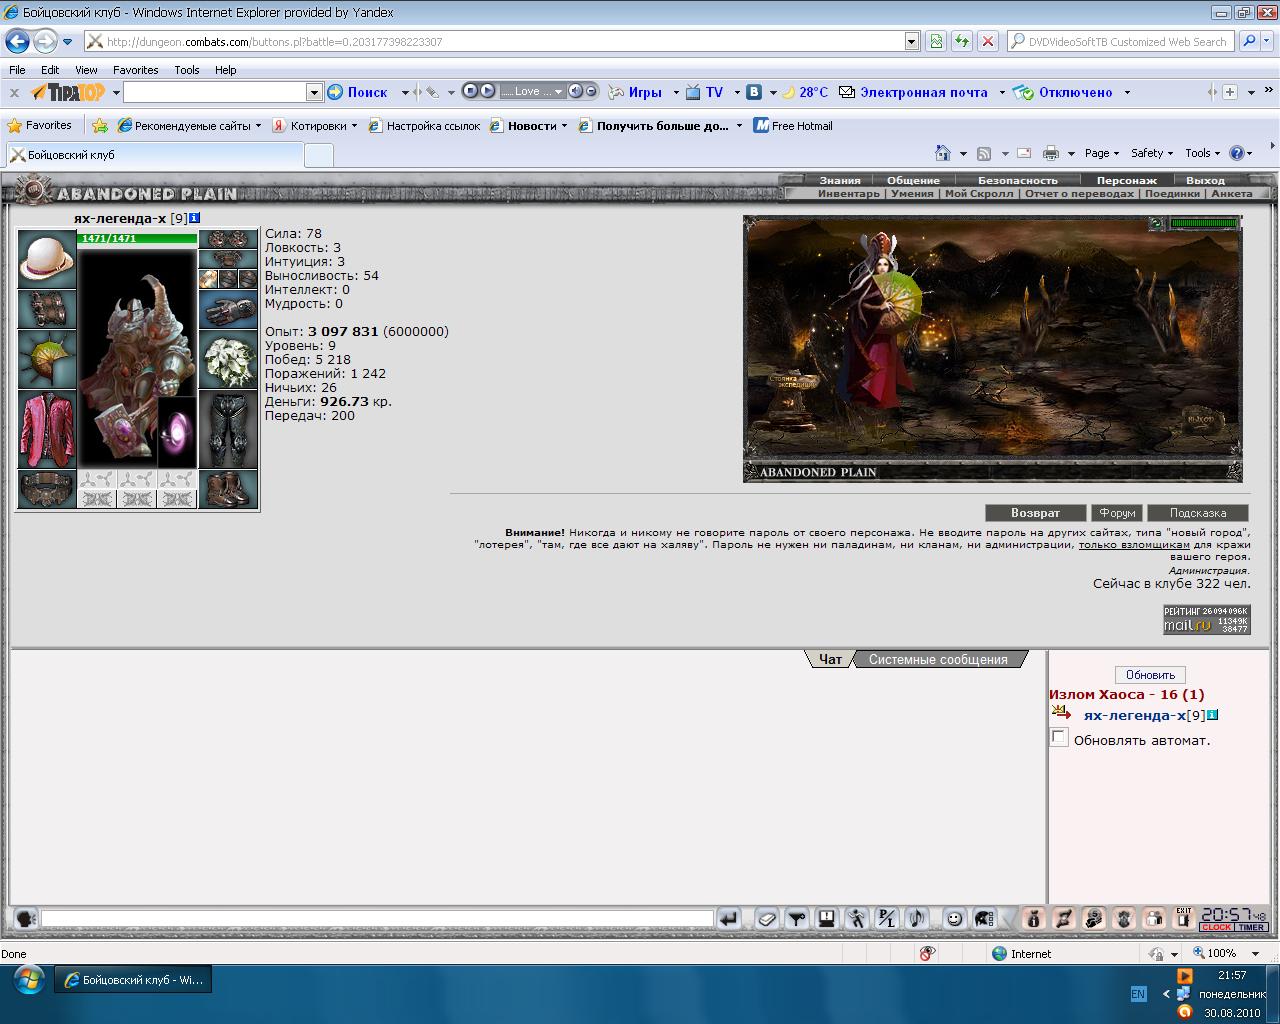Click the earrings slot at top right

pyautogui.click(x=228, y=239)
